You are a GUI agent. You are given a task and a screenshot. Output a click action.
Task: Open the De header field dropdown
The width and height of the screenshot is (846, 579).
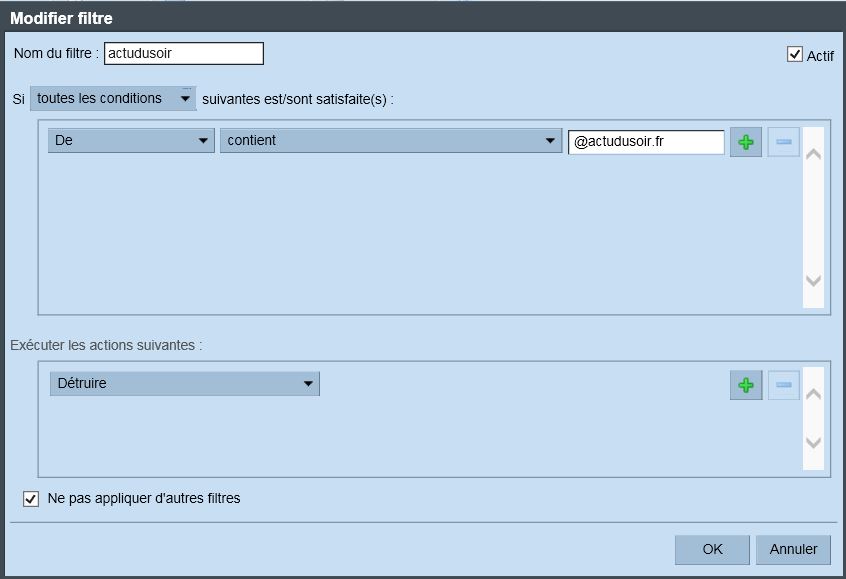point(131,141)
